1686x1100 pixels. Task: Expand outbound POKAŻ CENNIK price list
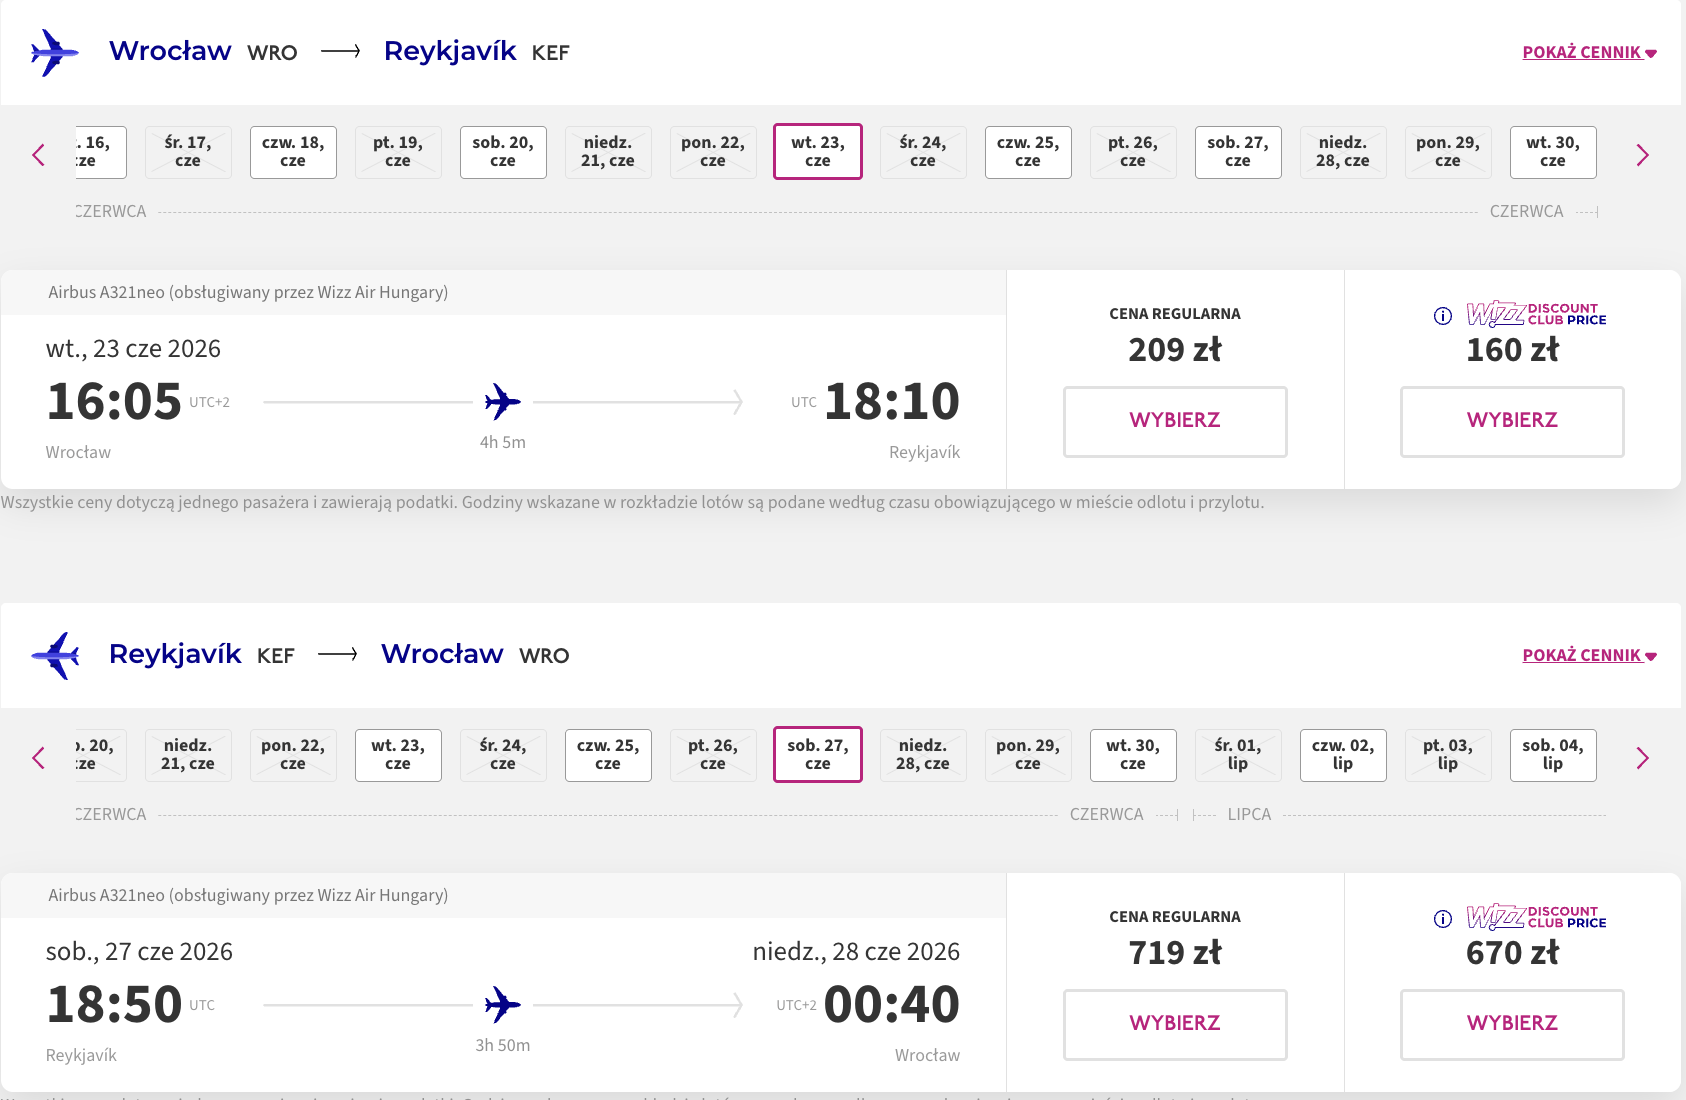coord(1589,52)
